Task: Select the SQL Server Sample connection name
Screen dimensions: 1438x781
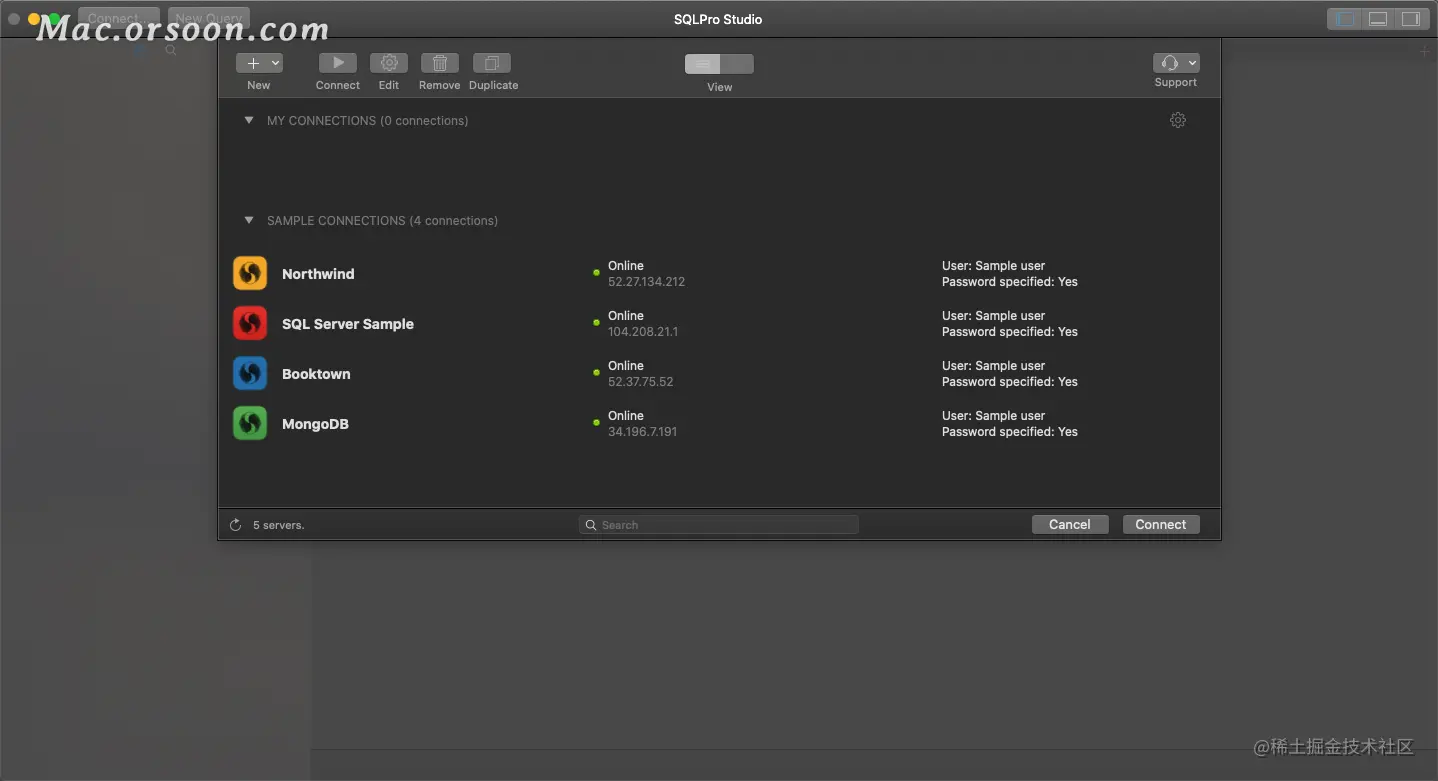Action: pos(348,324)
